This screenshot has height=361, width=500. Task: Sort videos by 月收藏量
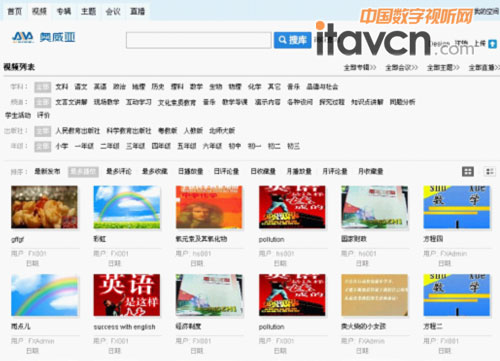371,171
